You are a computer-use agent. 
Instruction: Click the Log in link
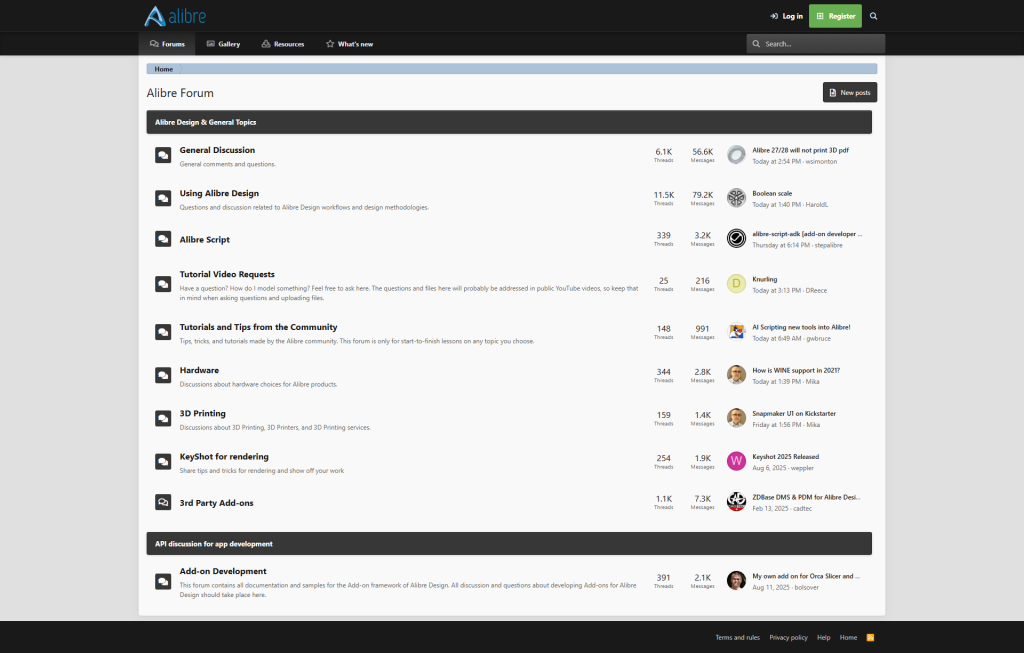coord(786,16)
